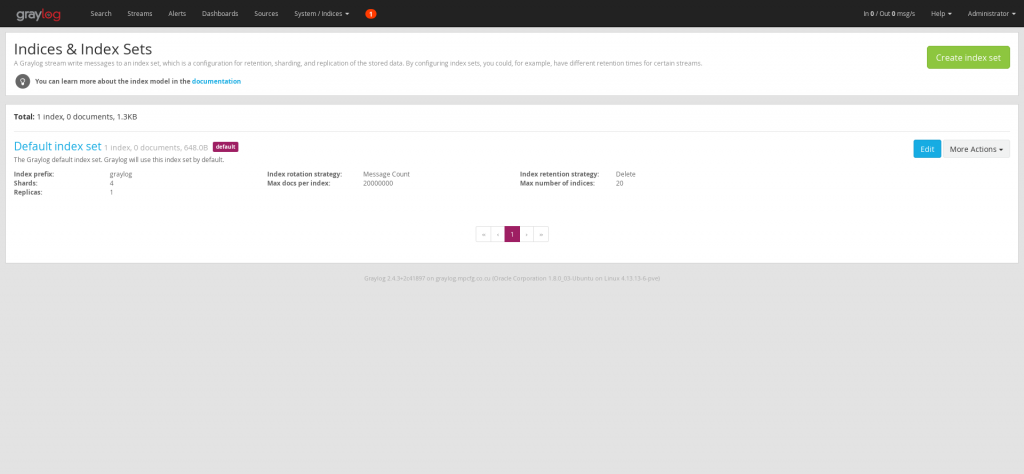Click the Graylog version footer text
The height and width of the screenshot is (474, 1024).
click(x=512, y=278)
